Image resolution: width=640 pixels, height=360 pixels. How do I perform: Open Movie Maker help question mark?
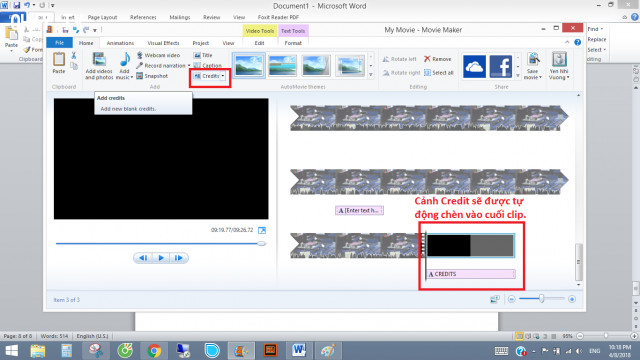point(578,42)
